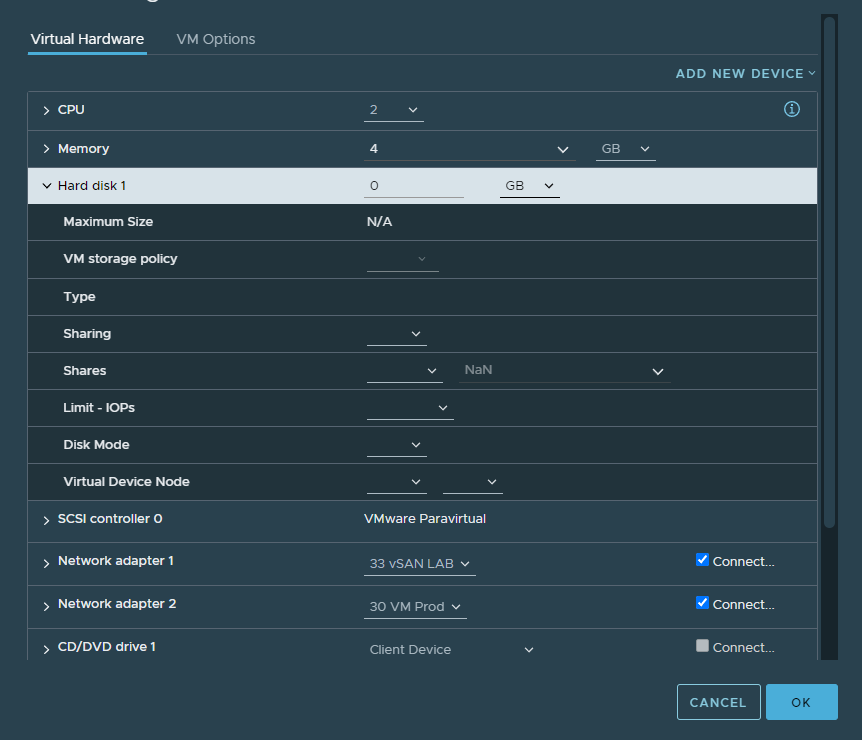Open the Add New Device menu

coord(745,74)
